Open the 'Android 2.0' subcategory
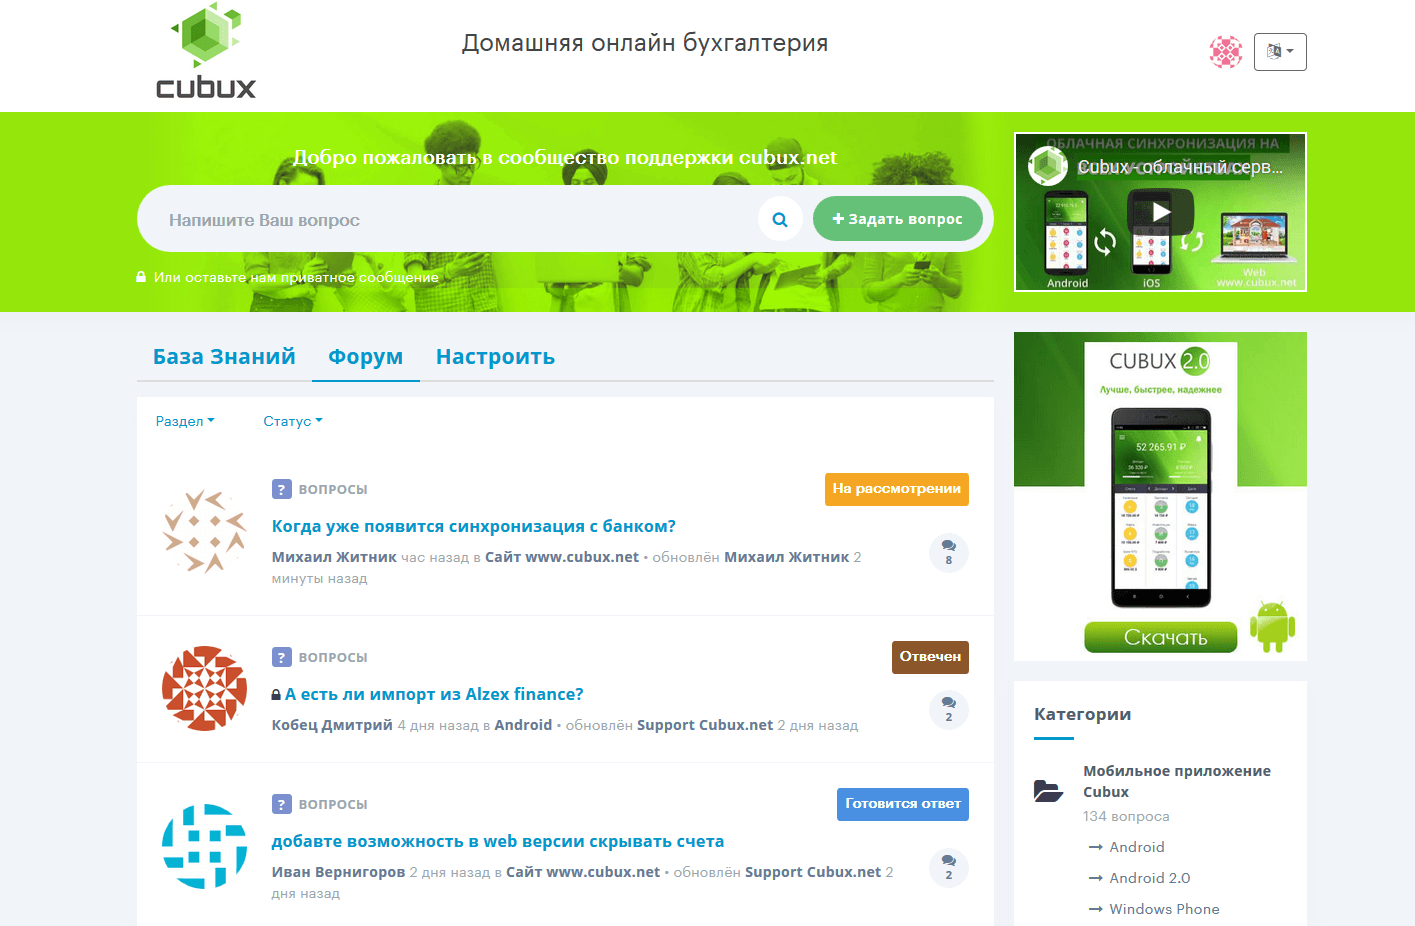This screenshot has width=1415, height=926. point(1150,878)
